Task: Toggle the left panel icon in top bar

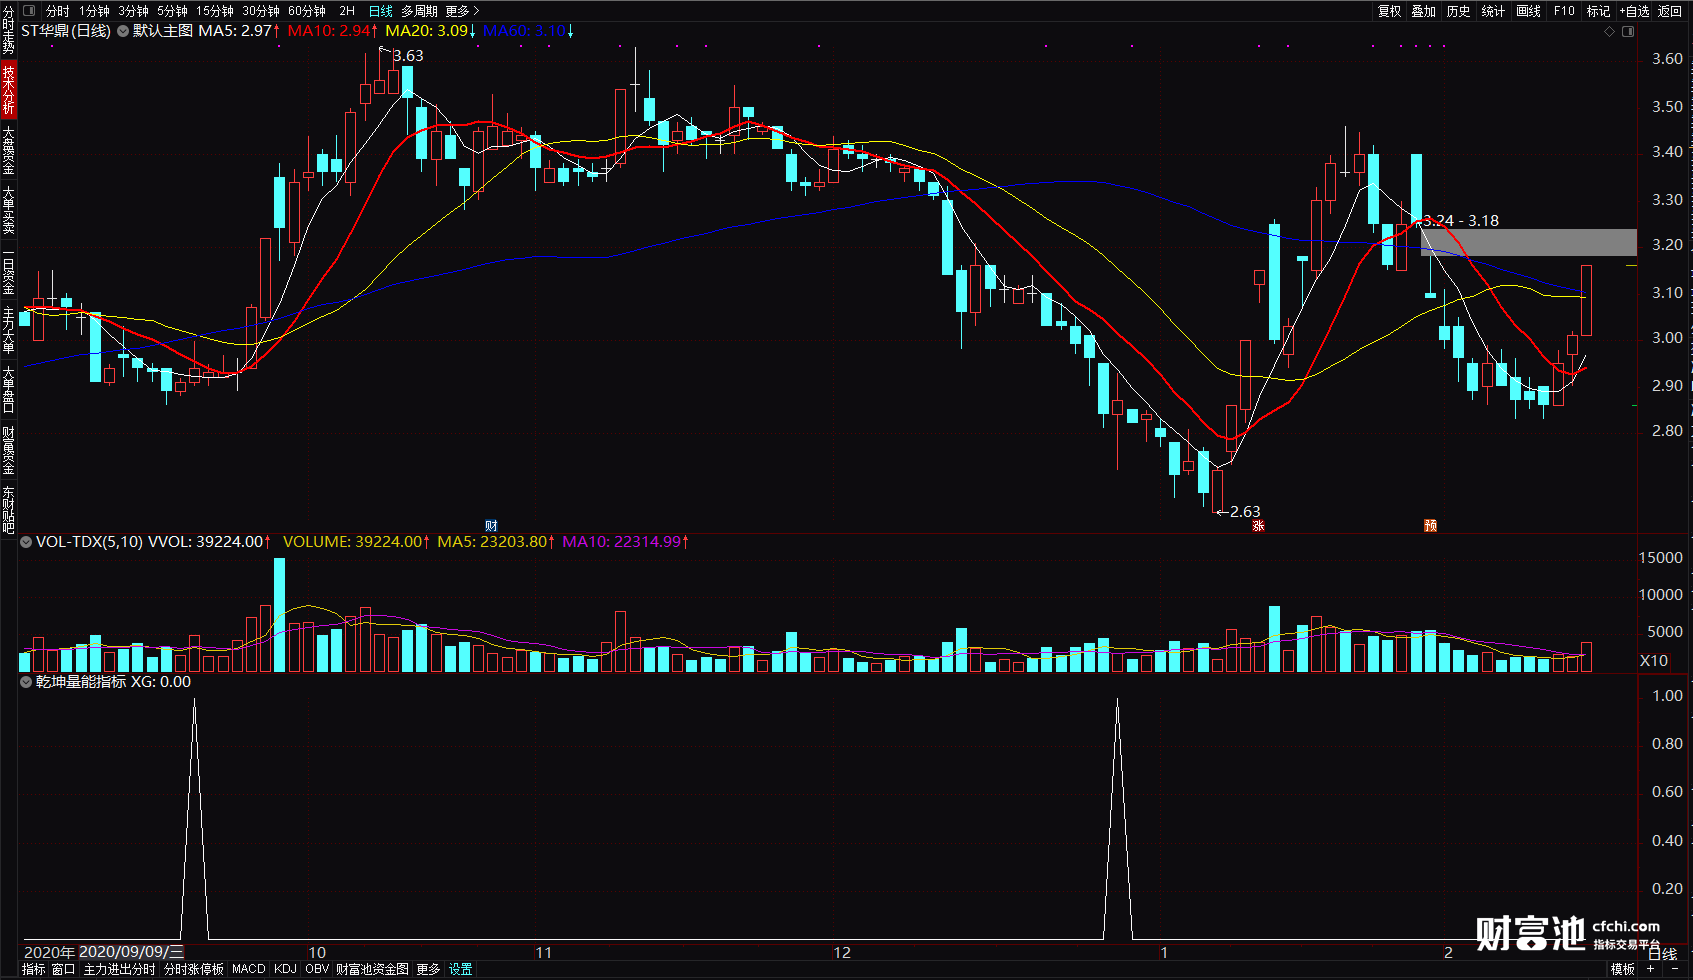Action: (x=28, y=10)
